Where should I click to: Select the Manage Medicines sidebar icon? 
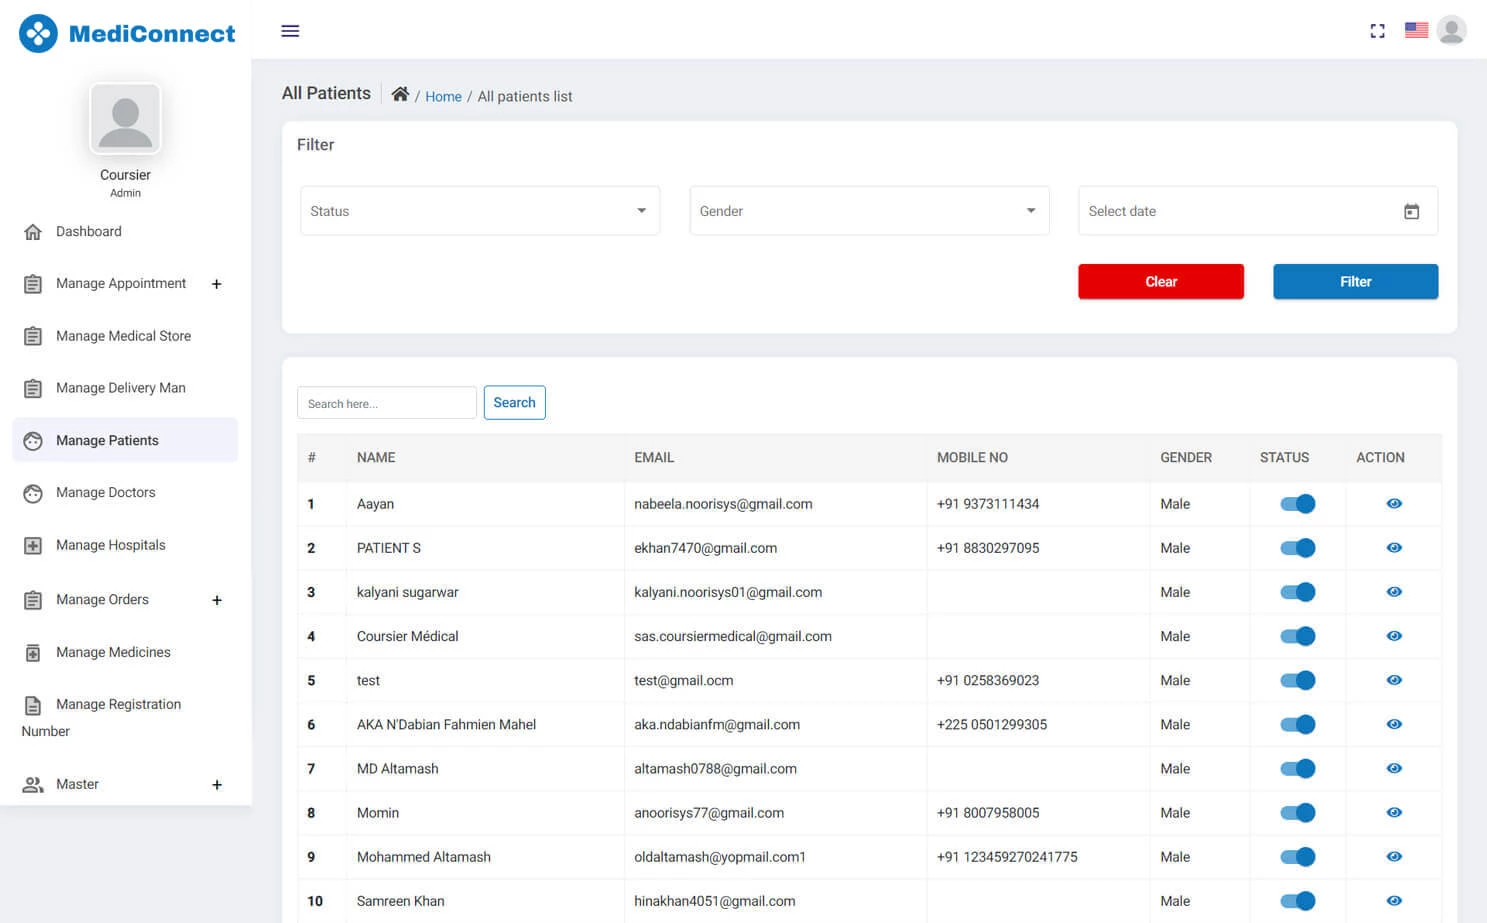pyautogui.click(x=33, y=651)
